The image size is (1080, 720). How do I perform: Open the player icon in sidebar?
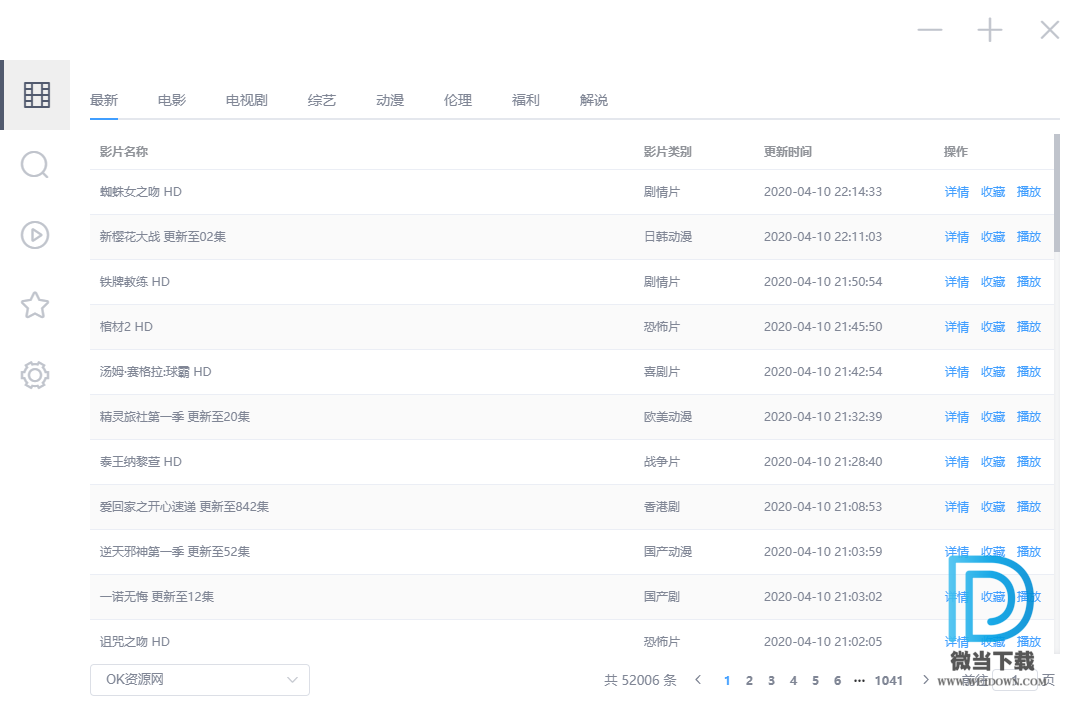click(35, 235)
